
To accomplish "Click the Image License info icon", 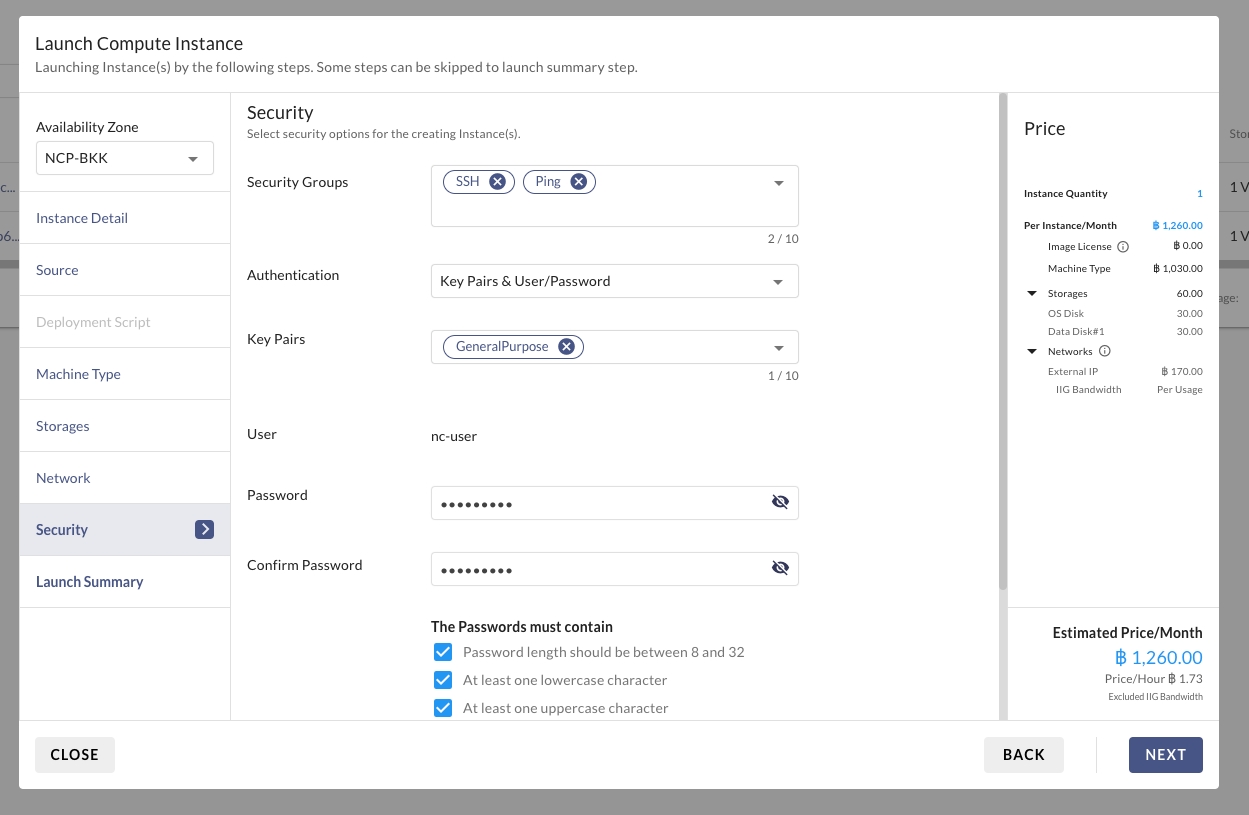I will 1123,247.
